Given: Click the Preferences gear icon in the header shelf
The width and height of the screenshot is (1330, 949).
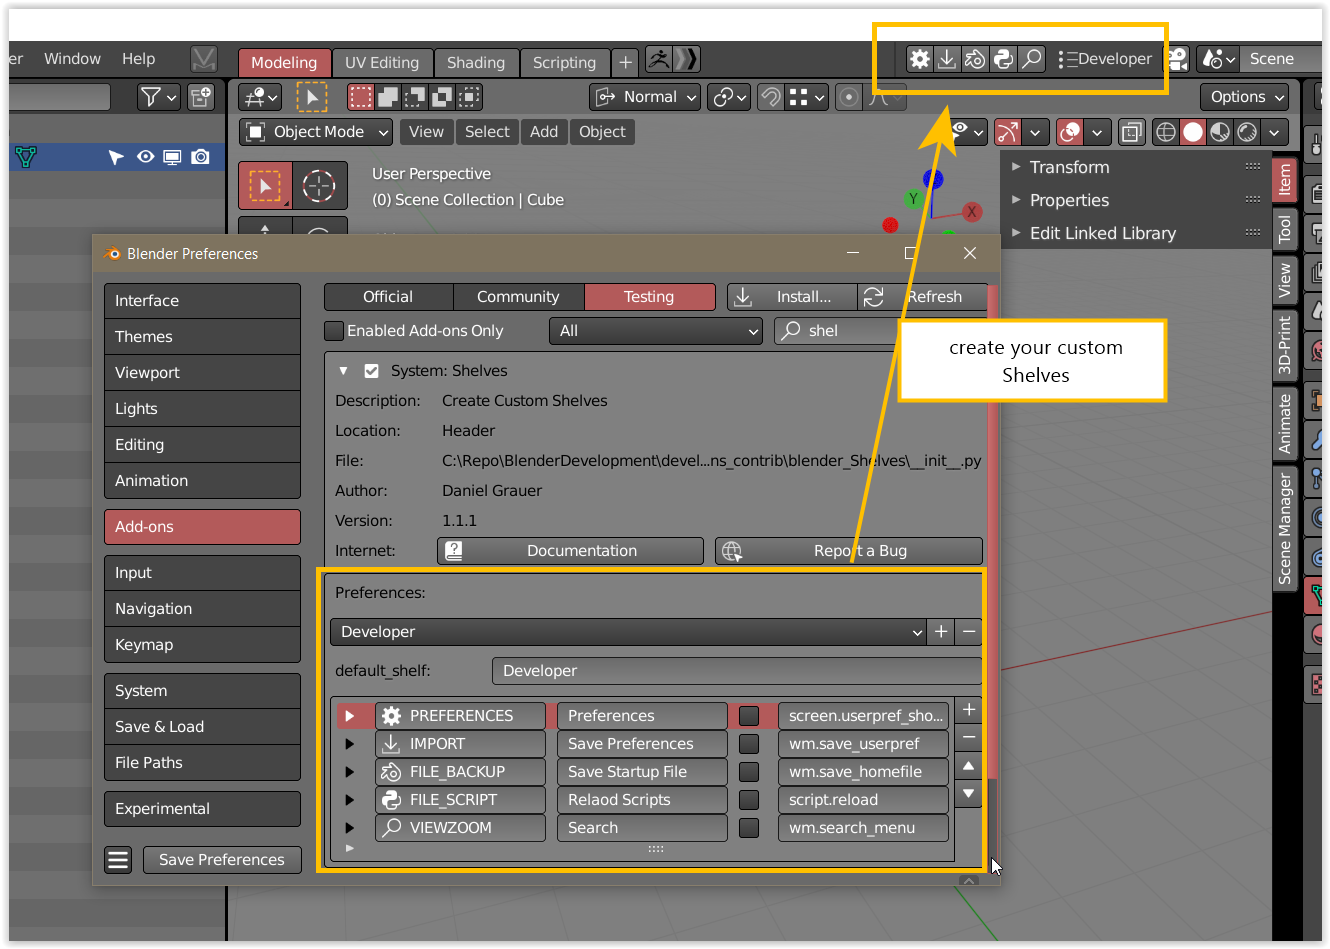Looking at the screenshot, I should [x=919, y=59].
